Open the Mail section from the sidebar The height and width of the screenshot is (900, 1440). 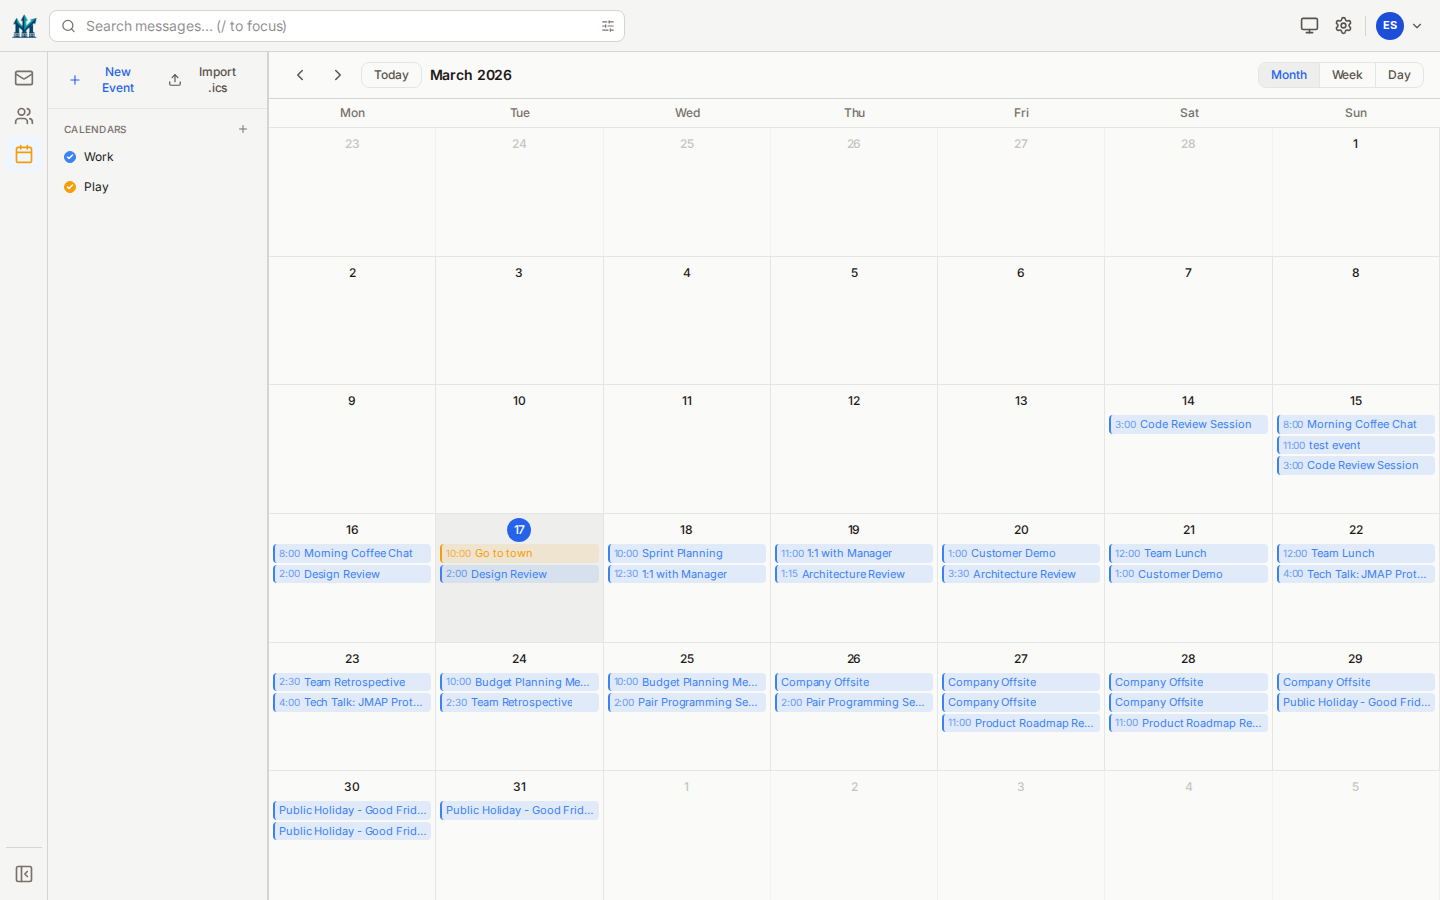click(23, 77)
